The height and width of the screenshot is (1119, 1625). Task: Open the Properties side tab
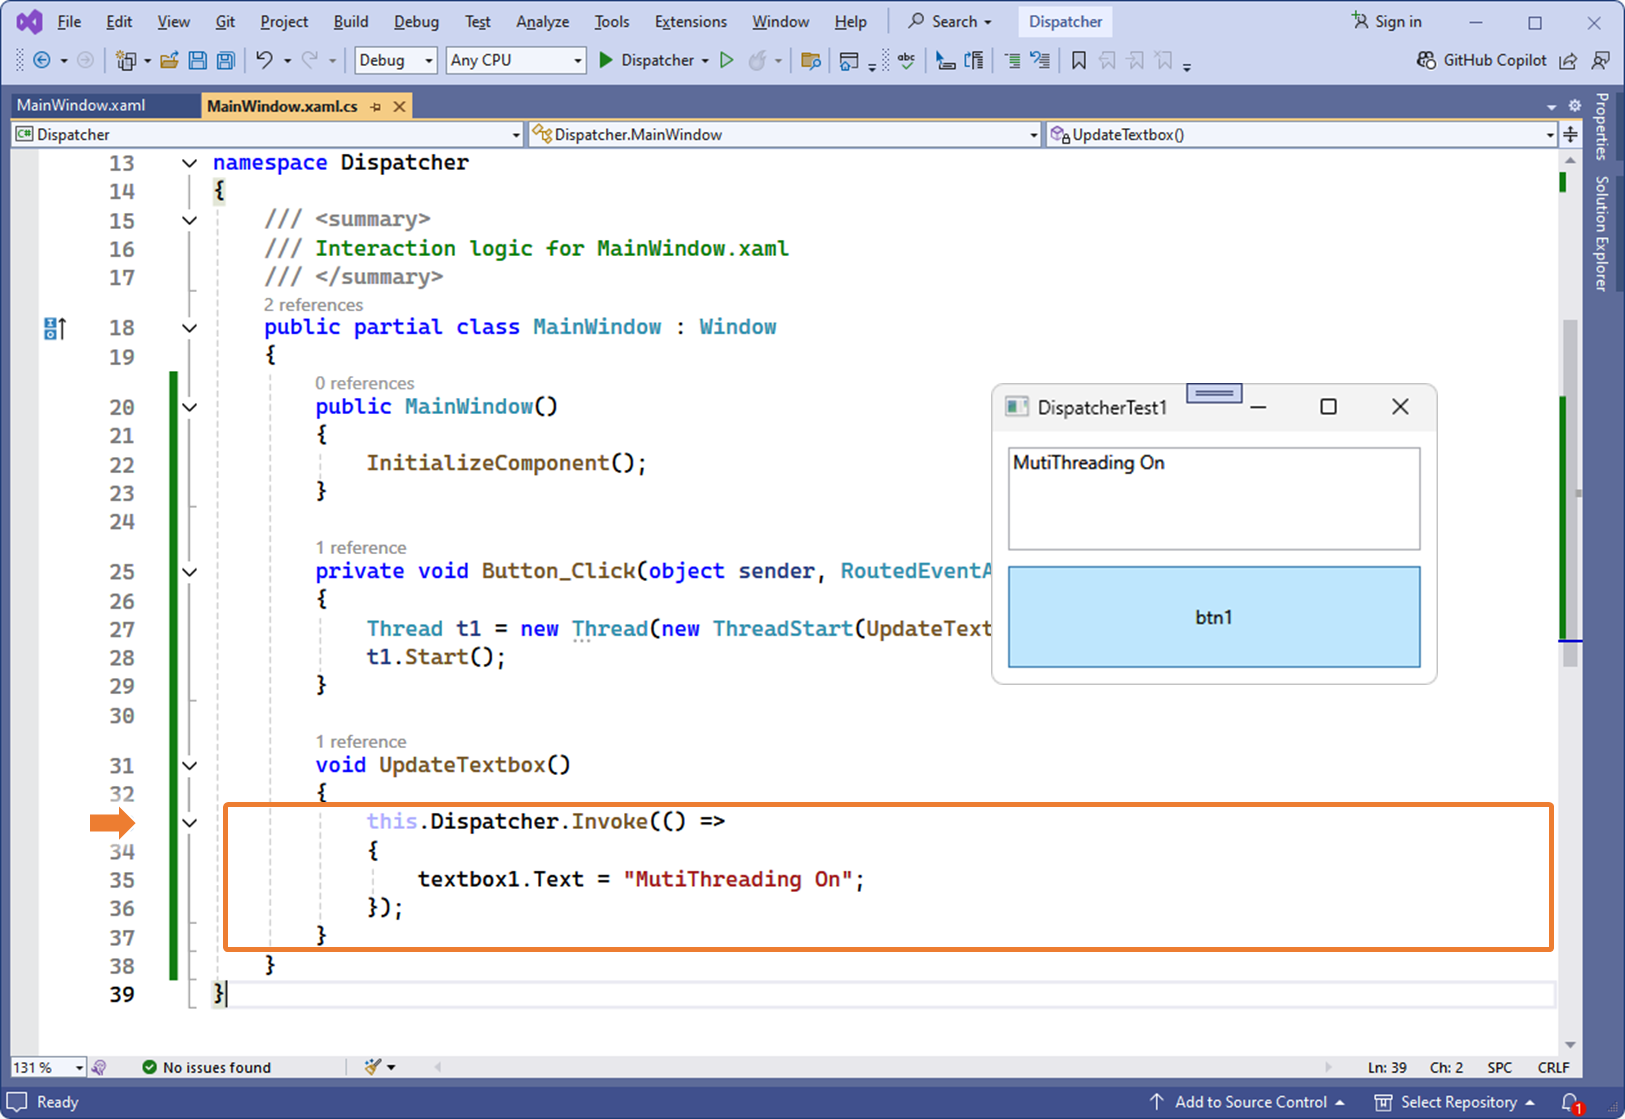point(1602,127)
